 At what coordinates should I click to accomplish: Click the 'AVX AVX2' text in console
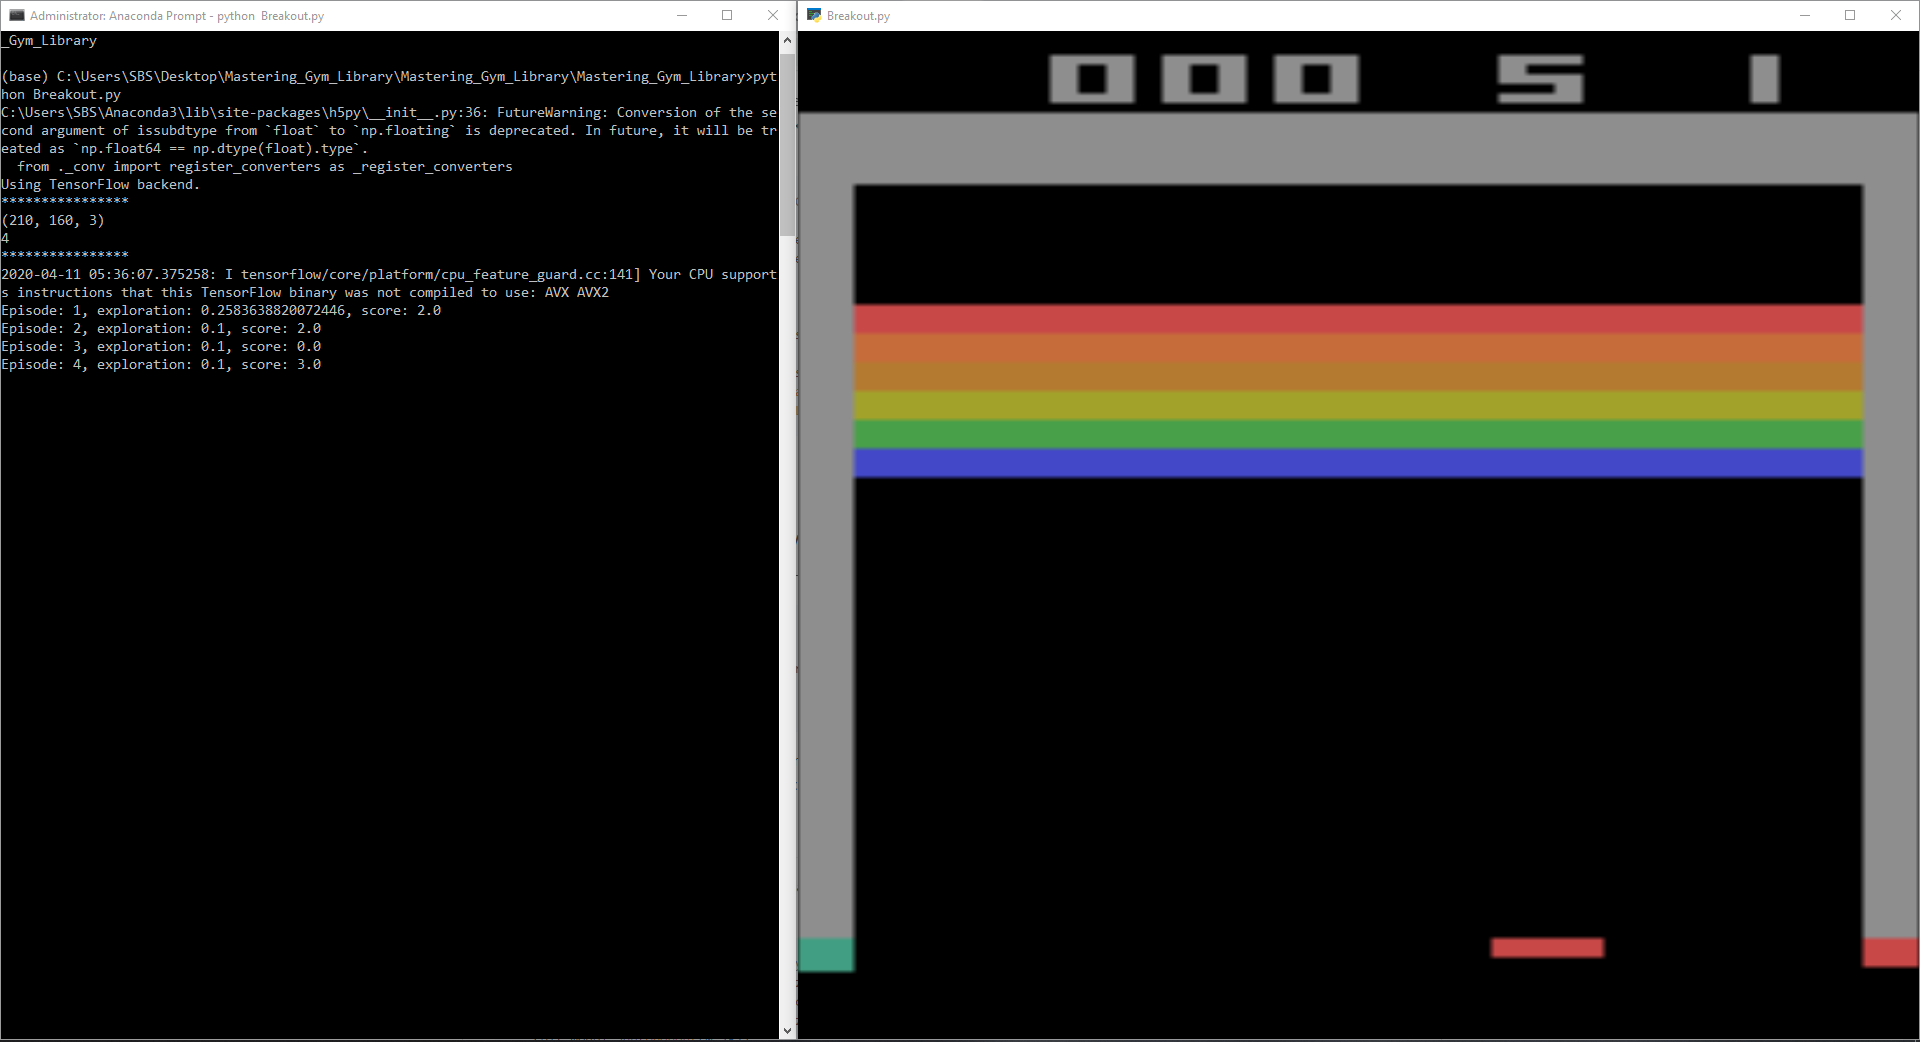coord(576,292)
